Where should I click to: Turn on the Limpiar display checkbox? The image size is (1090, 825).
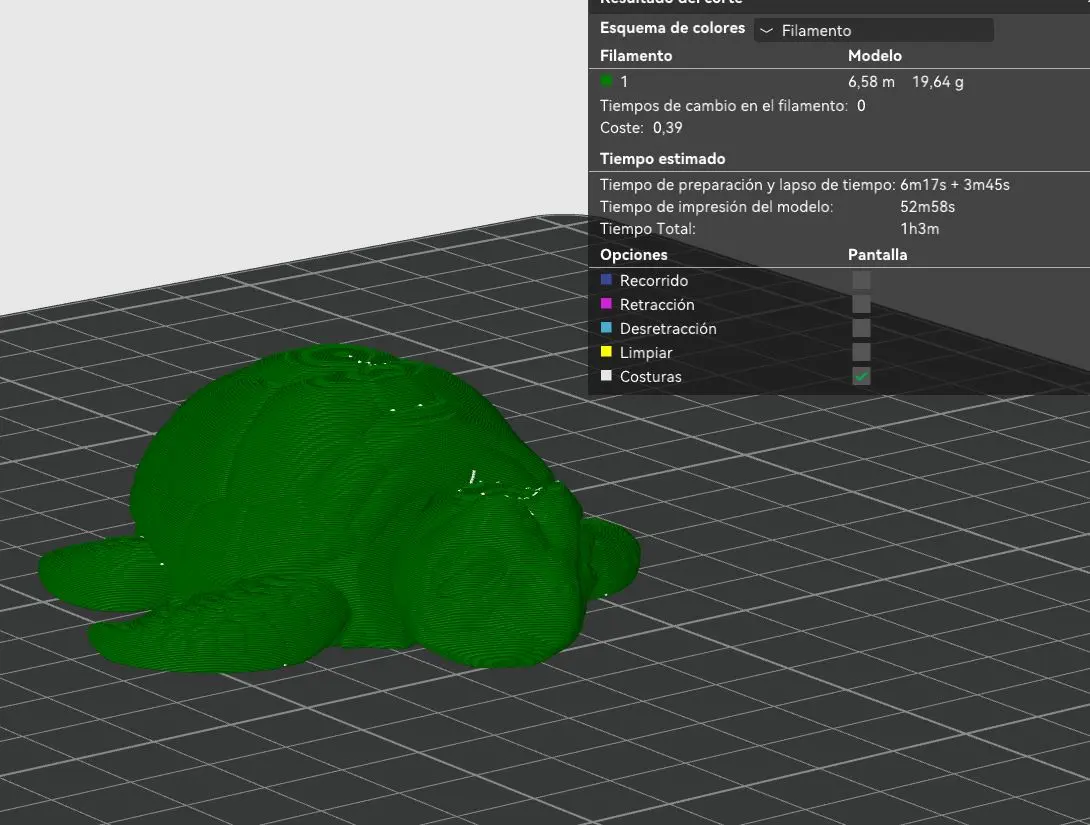pyautogui.click(x=861, y=352)
